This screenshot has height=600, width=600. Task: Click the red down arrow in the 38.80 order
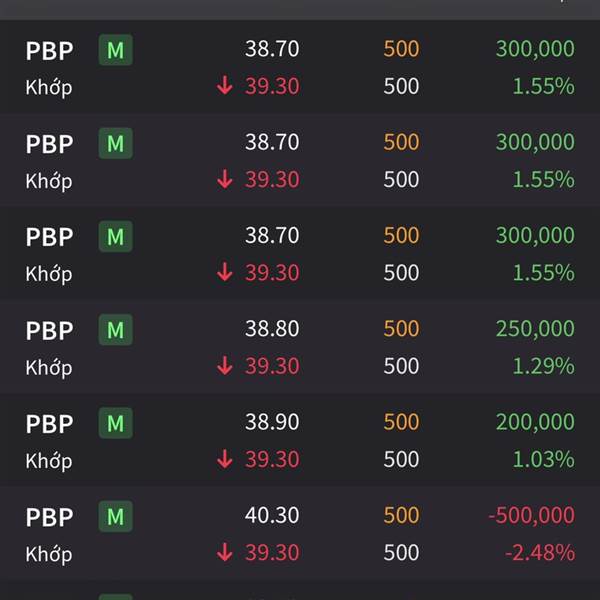point(225,365)
